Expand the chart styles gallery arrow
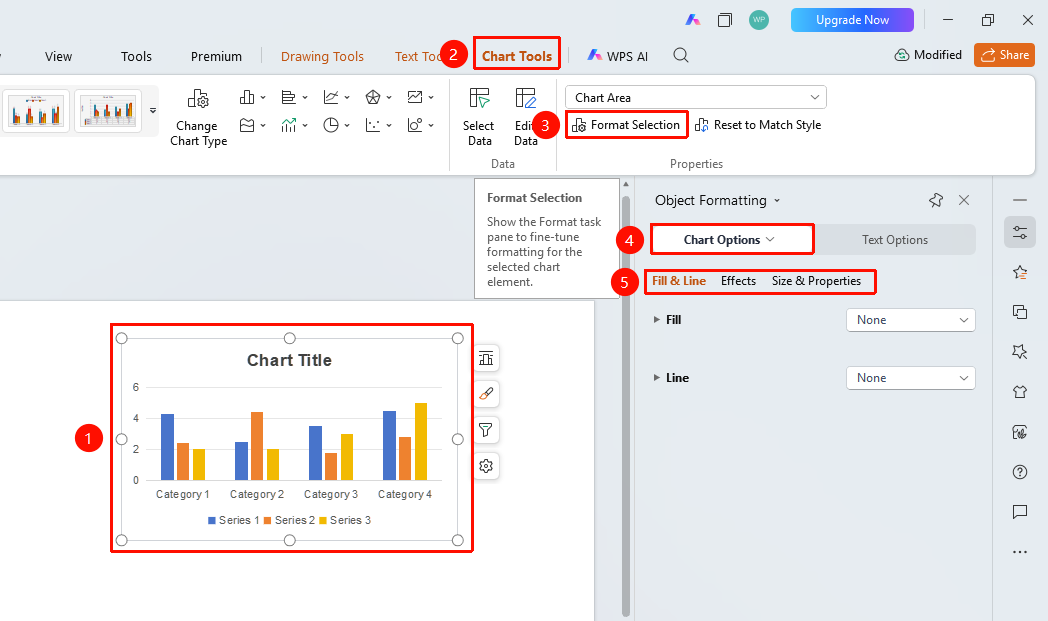This screenshot has height=621, width=1048. tap(153, 111)
